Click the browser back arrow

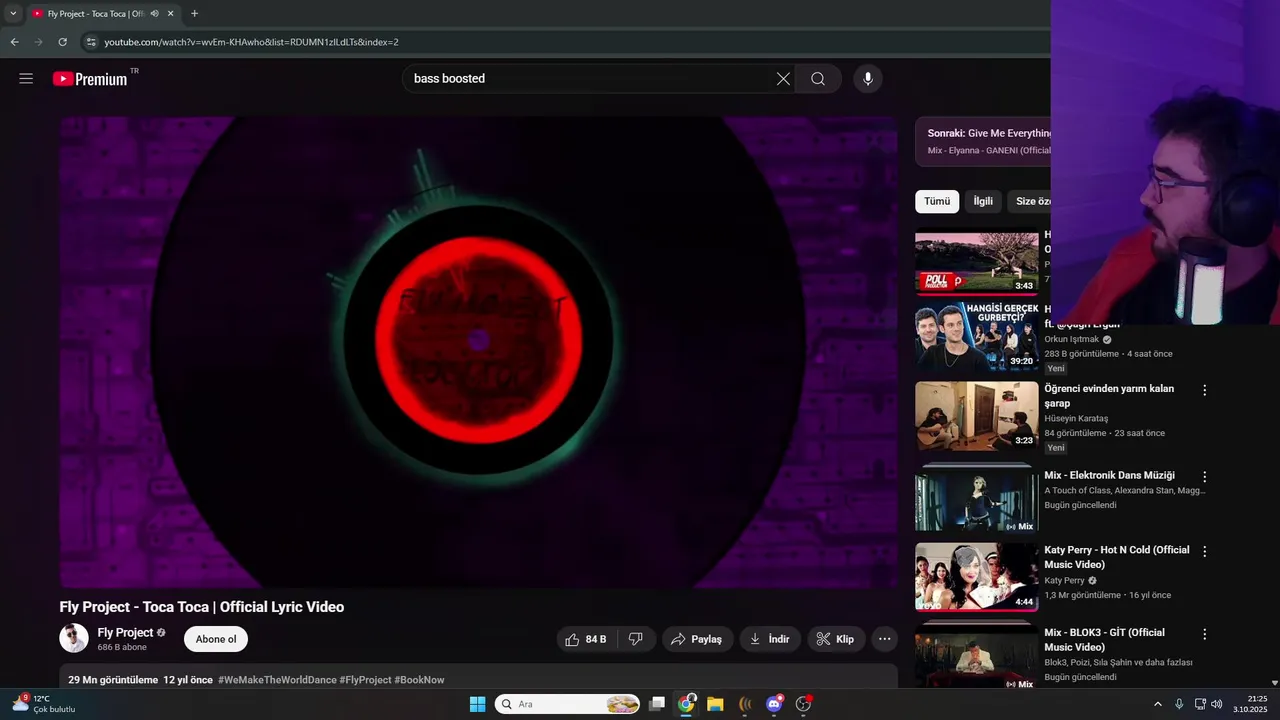tap(14, 42)
